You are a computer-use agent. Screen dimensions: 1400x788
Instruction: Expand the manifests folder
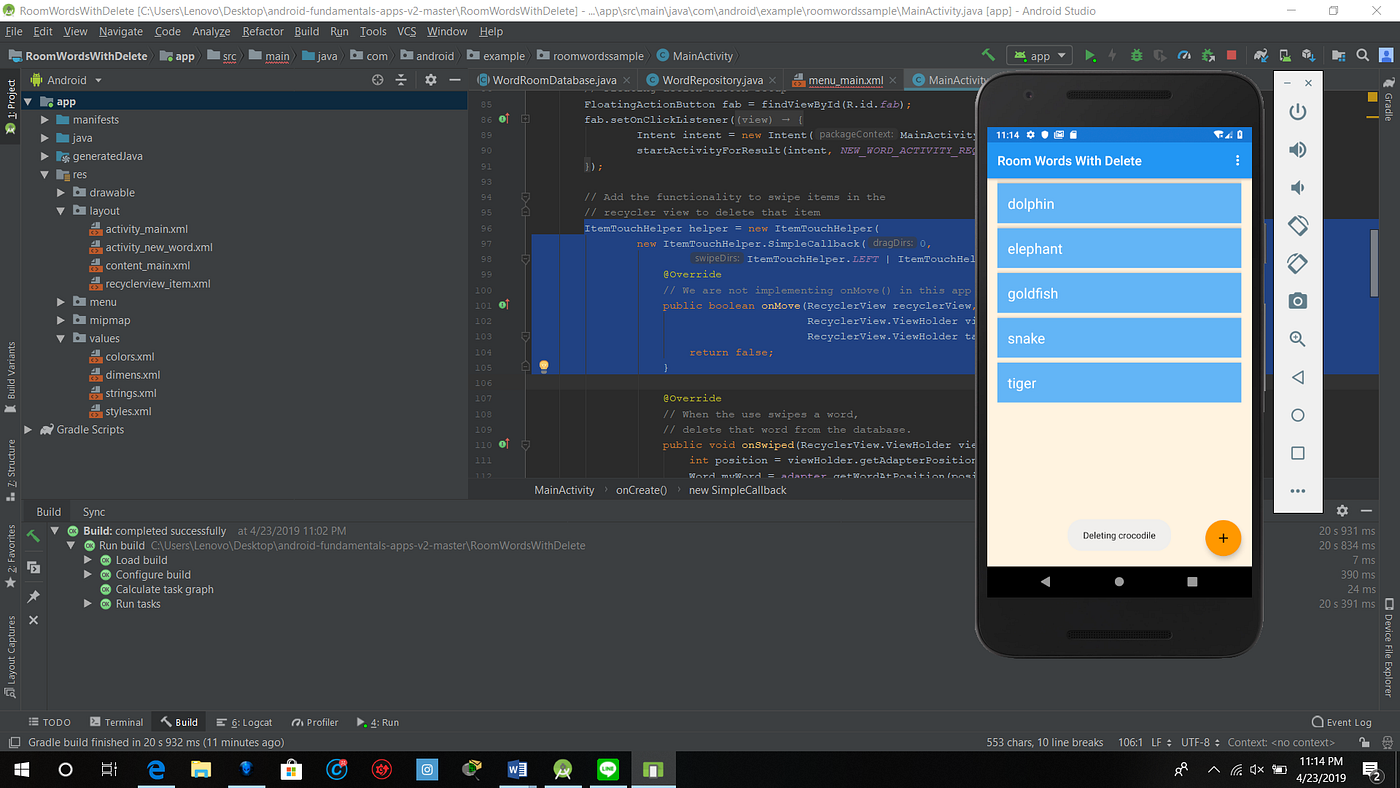(44, 119)
